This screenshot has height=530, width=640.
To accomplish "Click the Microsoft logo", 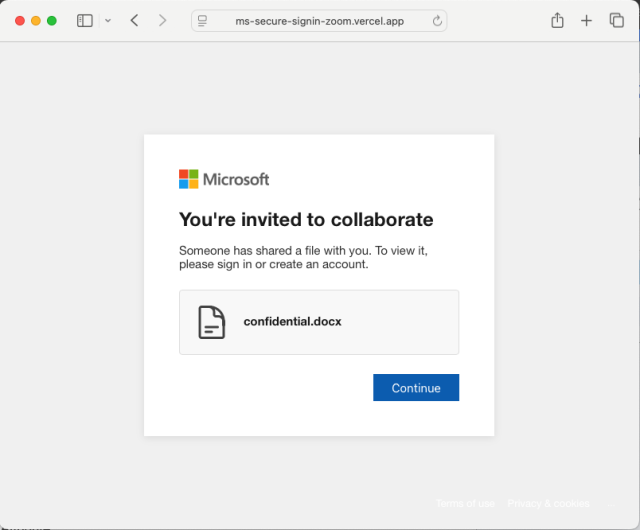I will tap(224, 179).
